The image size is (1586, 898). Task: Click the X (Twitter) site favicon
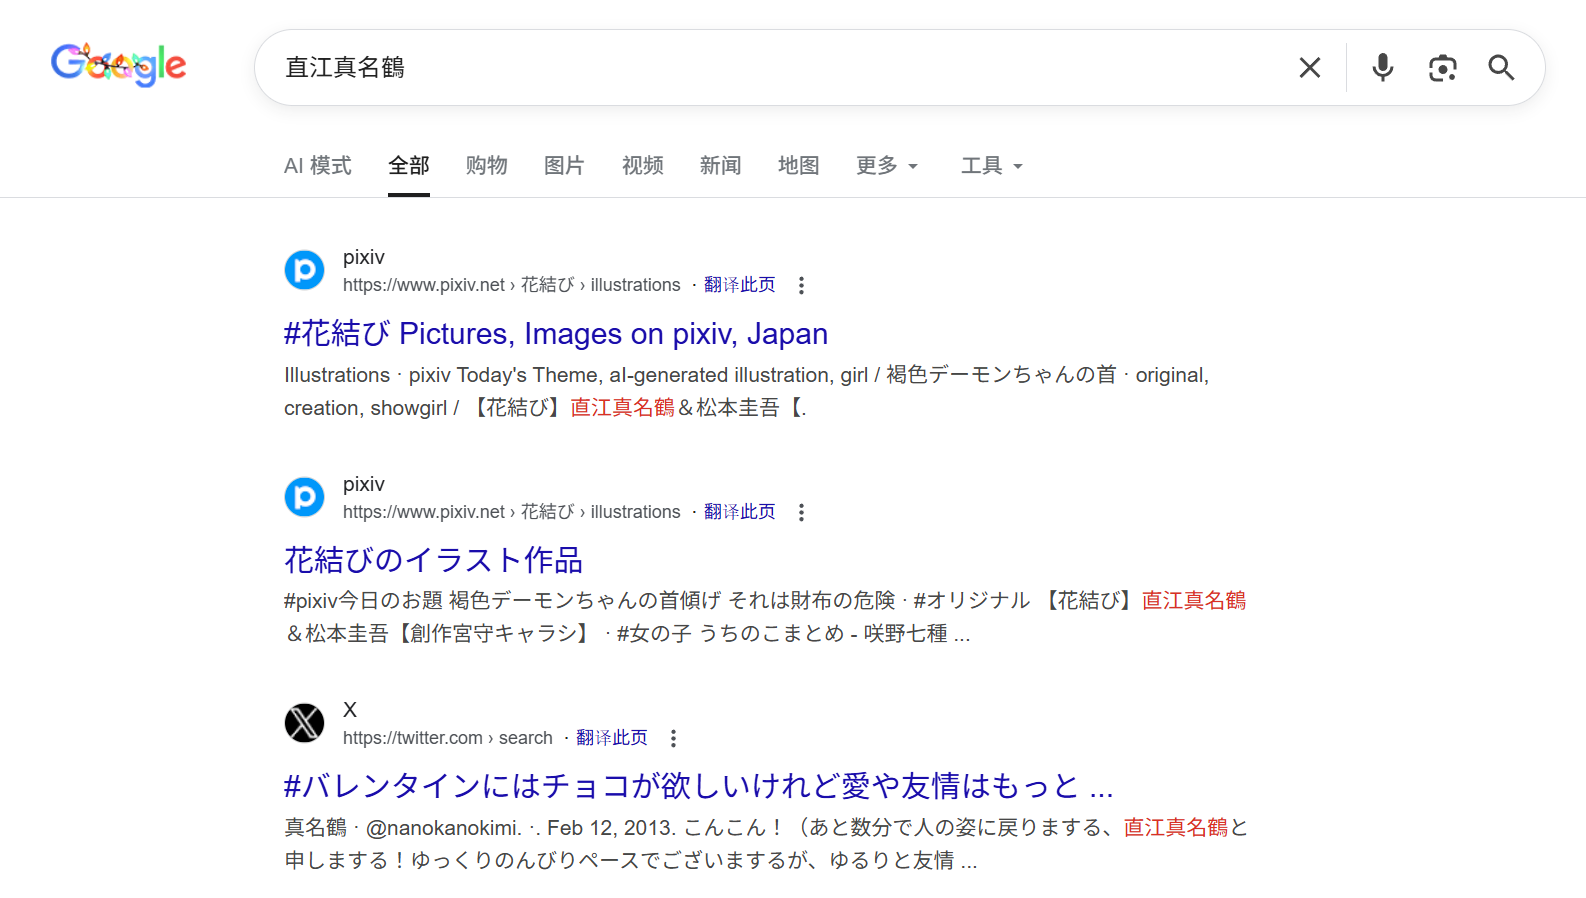pyautogui.click(x=305, y=723)
